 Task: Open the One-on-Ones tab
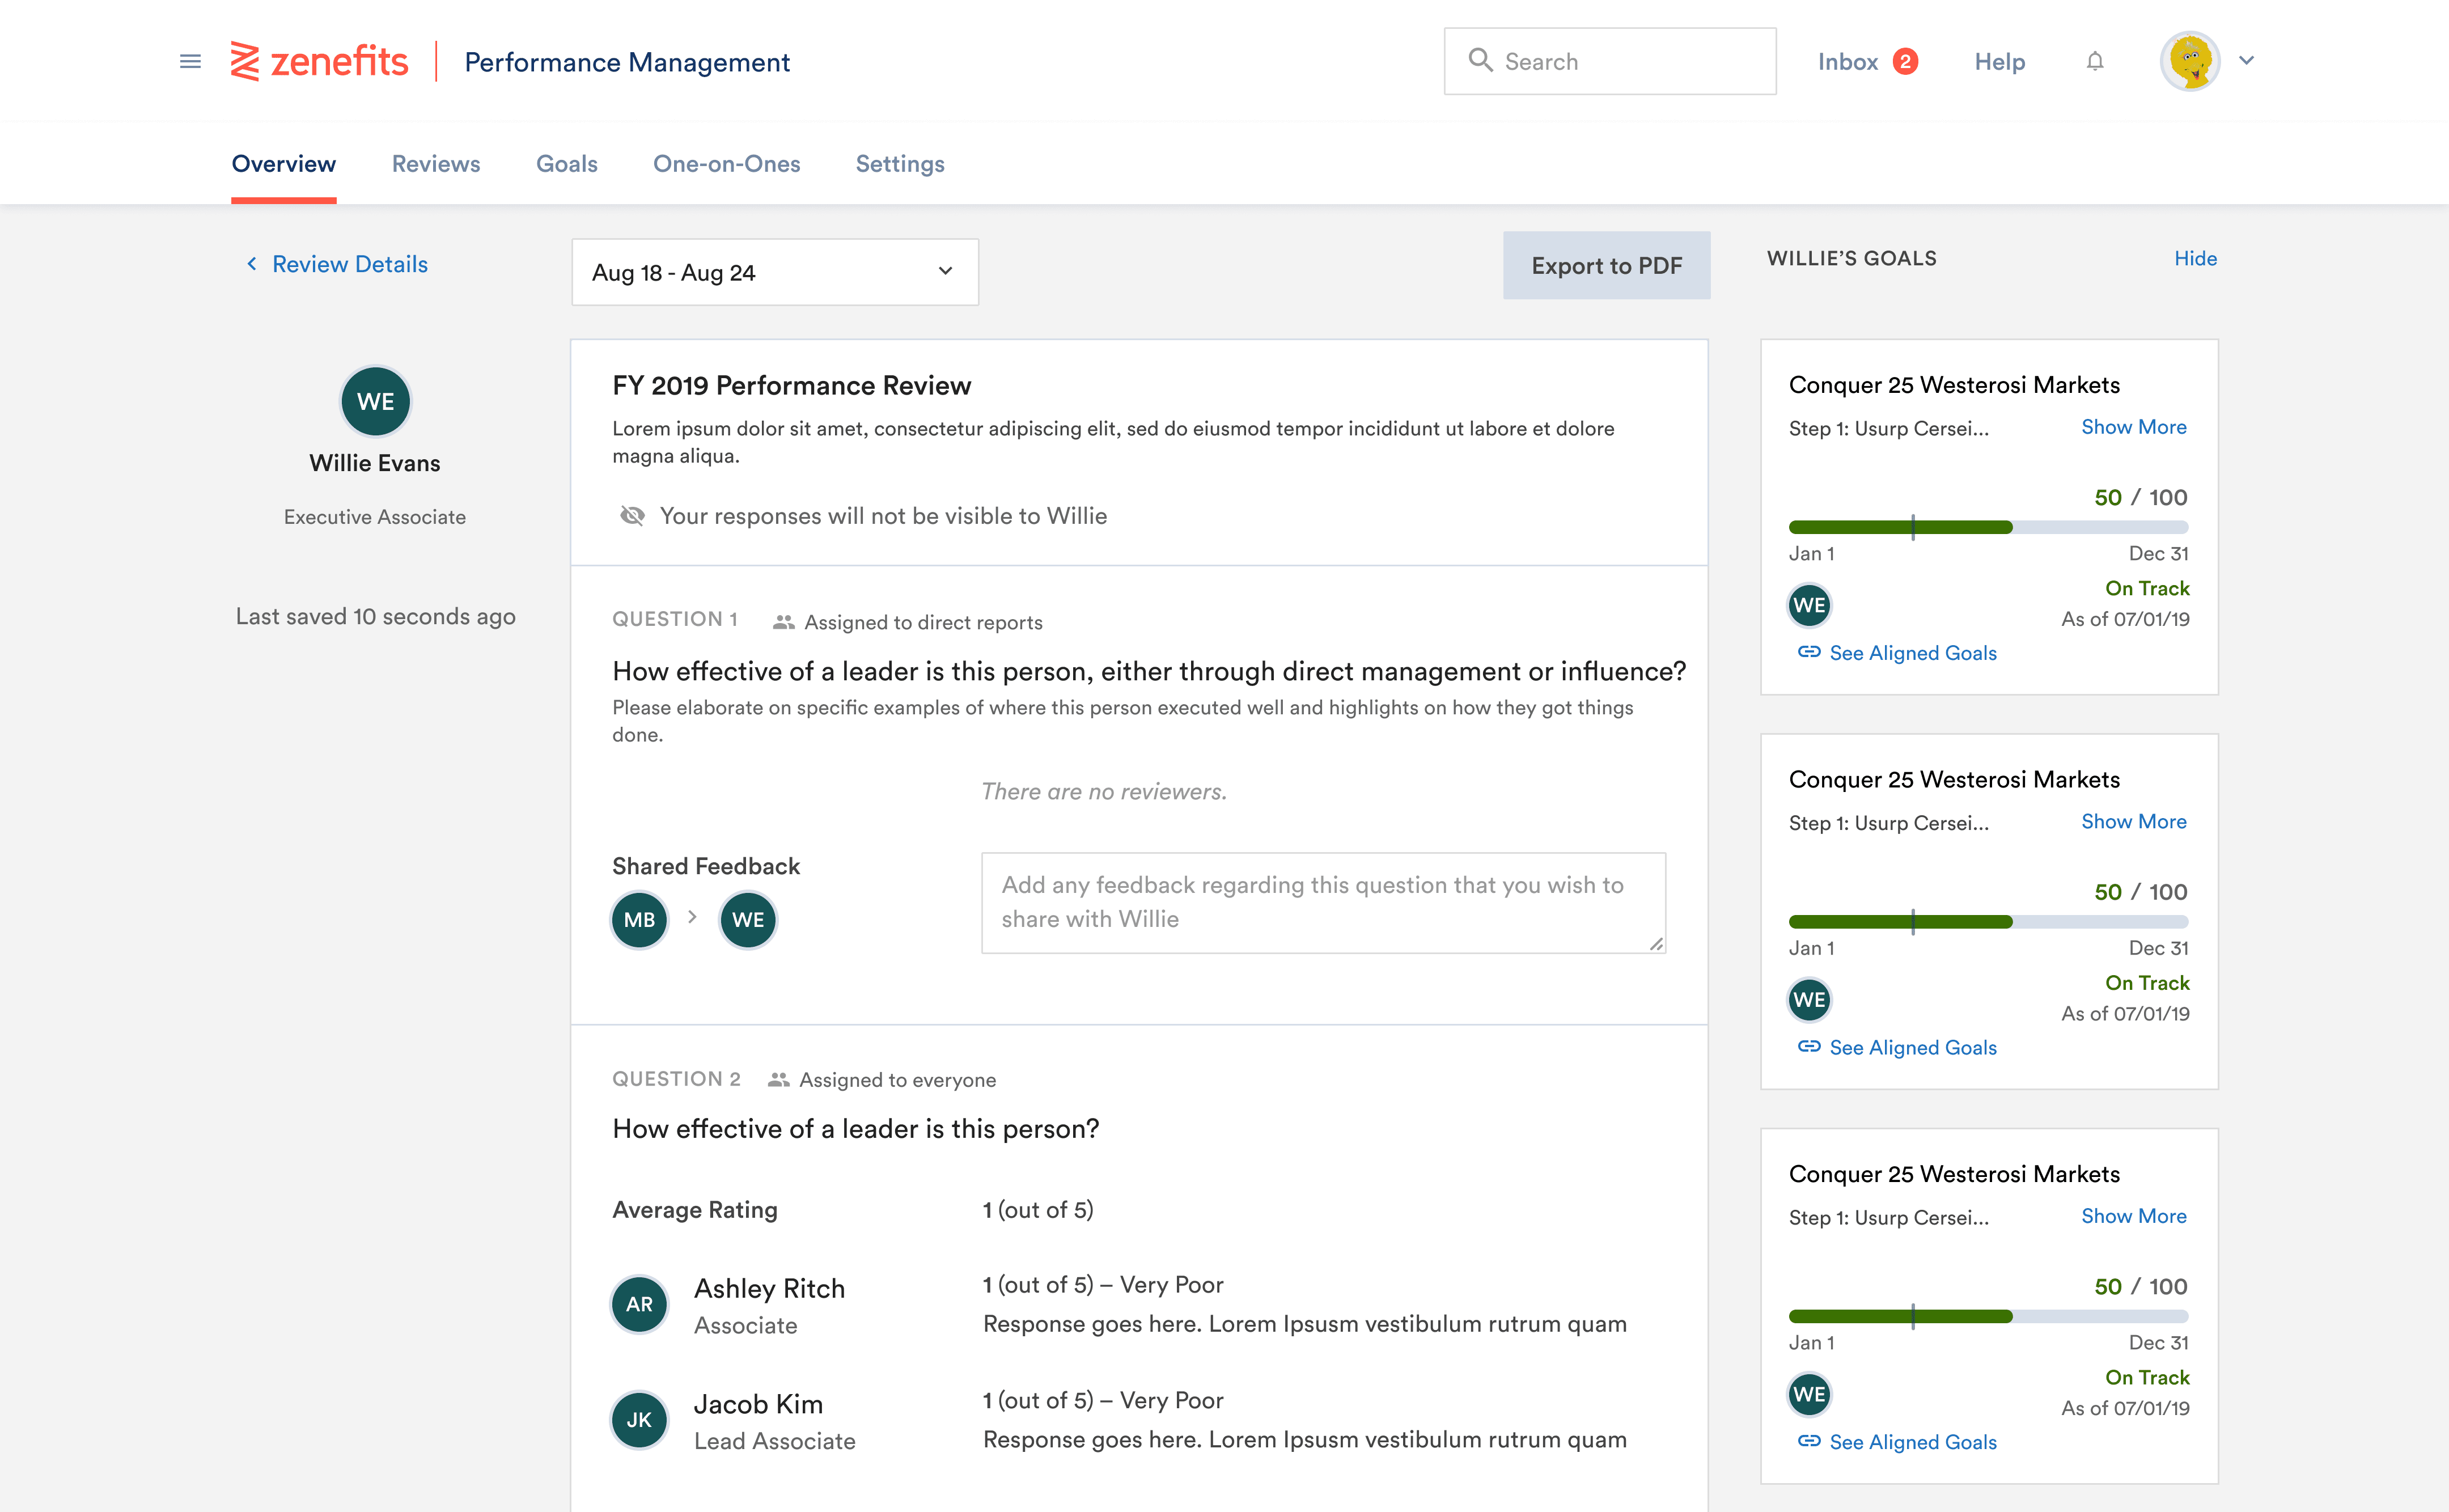(726, 164)
